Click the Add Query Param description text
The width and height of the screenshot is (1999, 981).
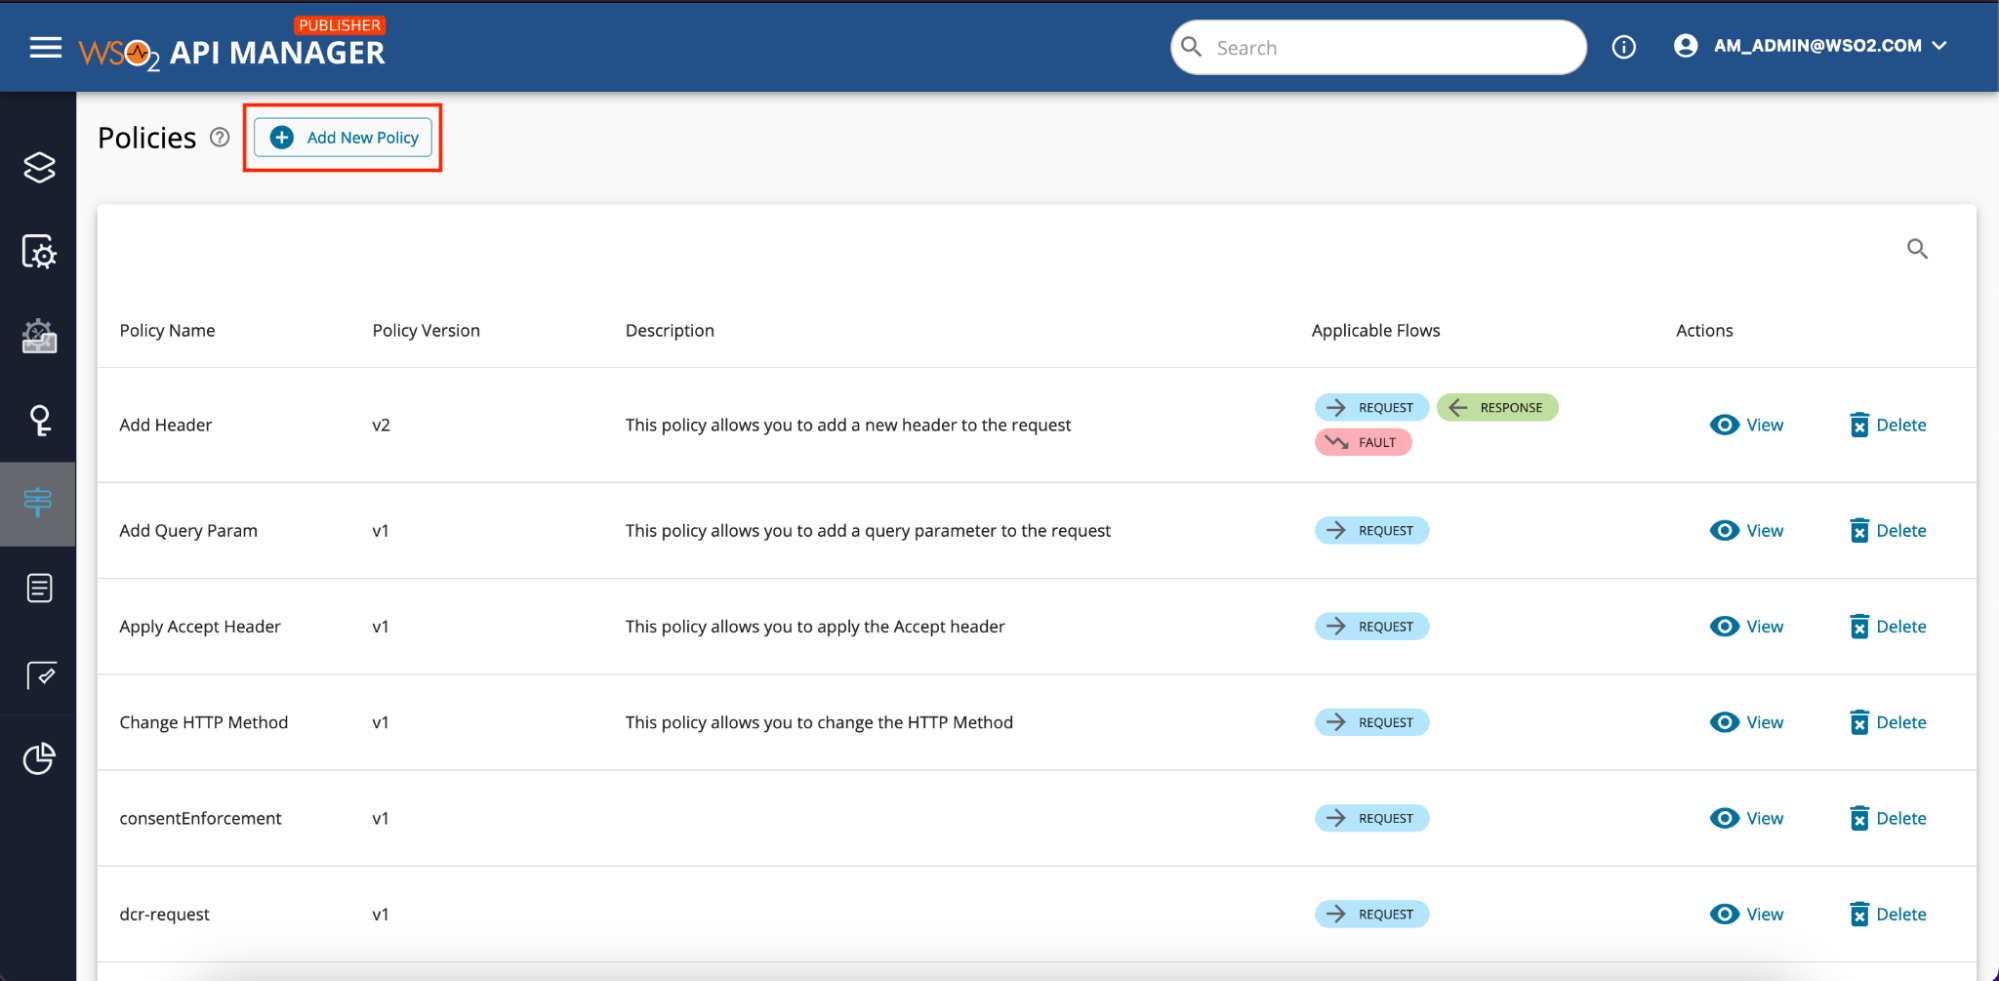868,531
